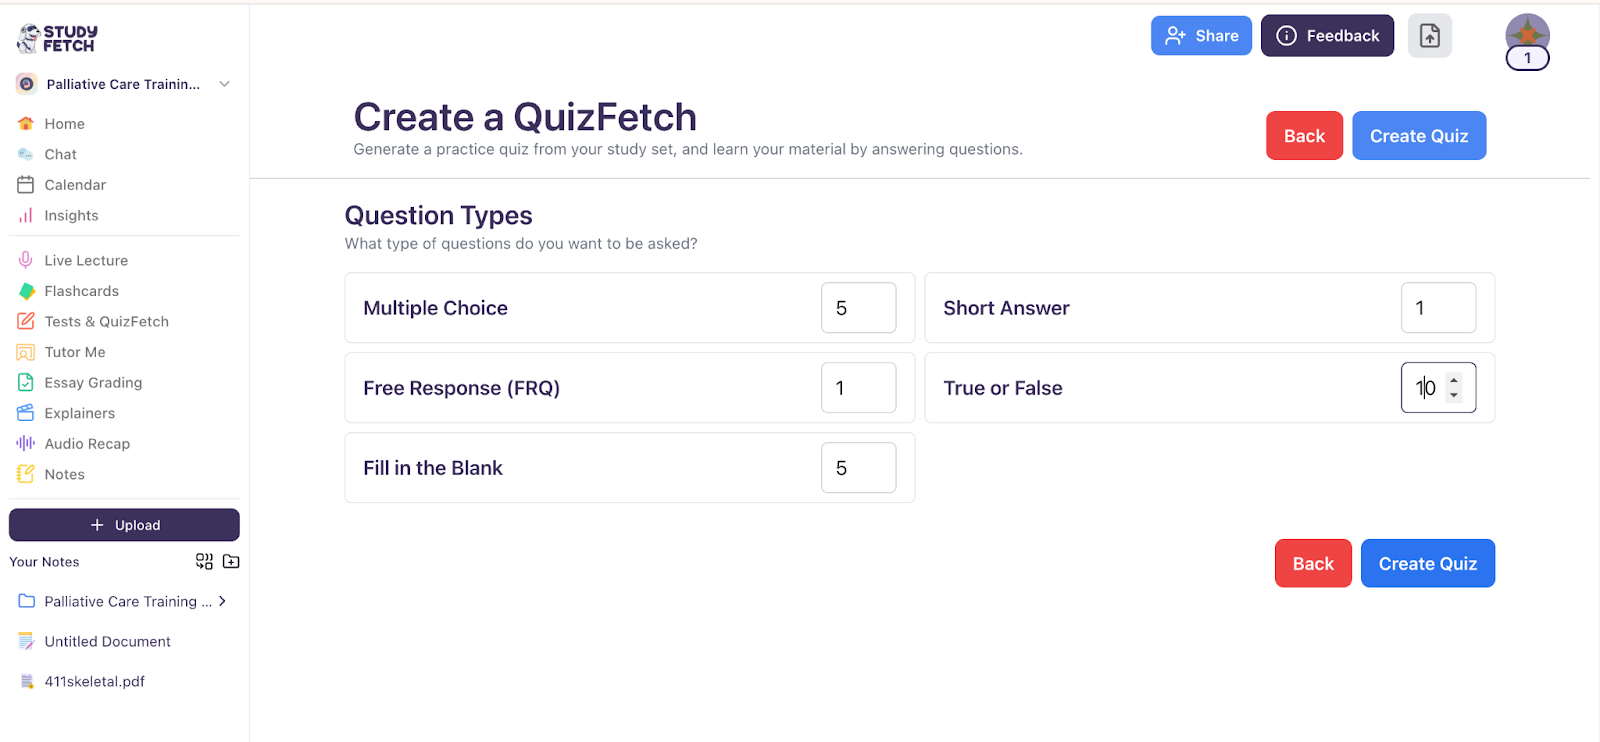Click the StudyFetch logo
The image size is (1600, 742).
(x=54, y=37)
